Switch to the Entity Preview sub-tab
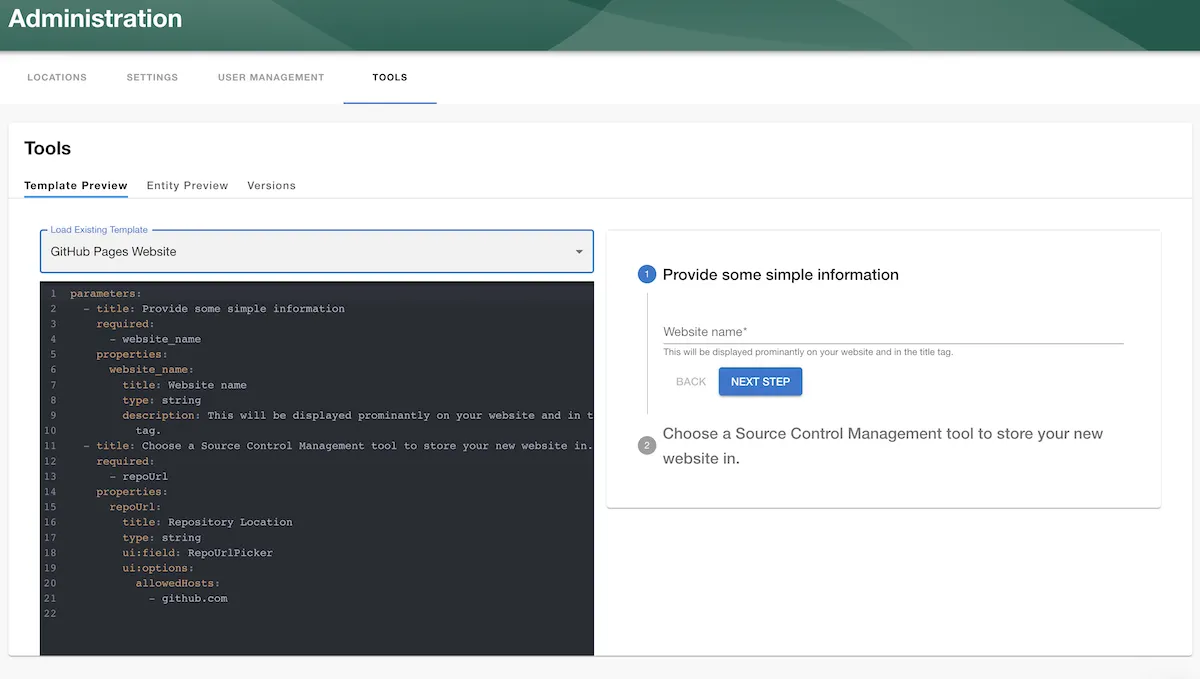This screenshot has height=679, width=1200. 187,185
